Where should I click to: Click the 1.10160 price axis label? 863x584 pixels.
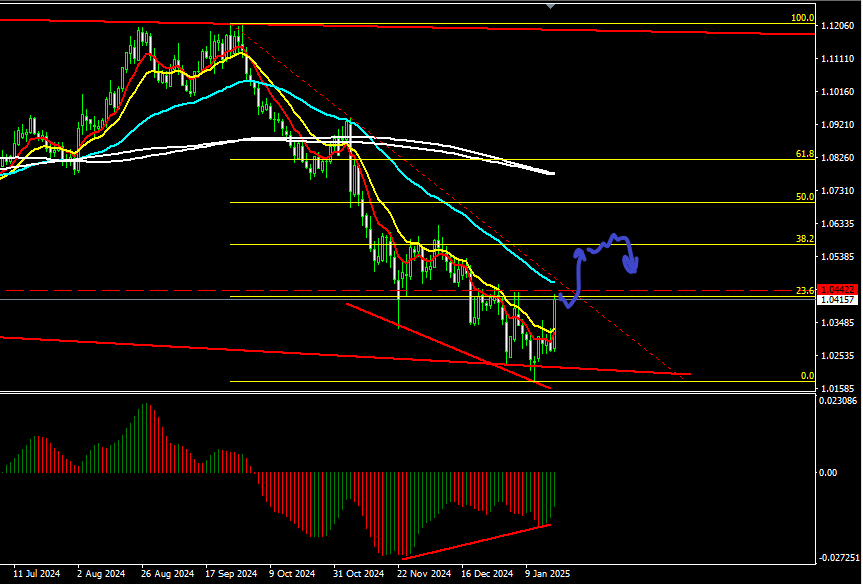click(840, 91)
